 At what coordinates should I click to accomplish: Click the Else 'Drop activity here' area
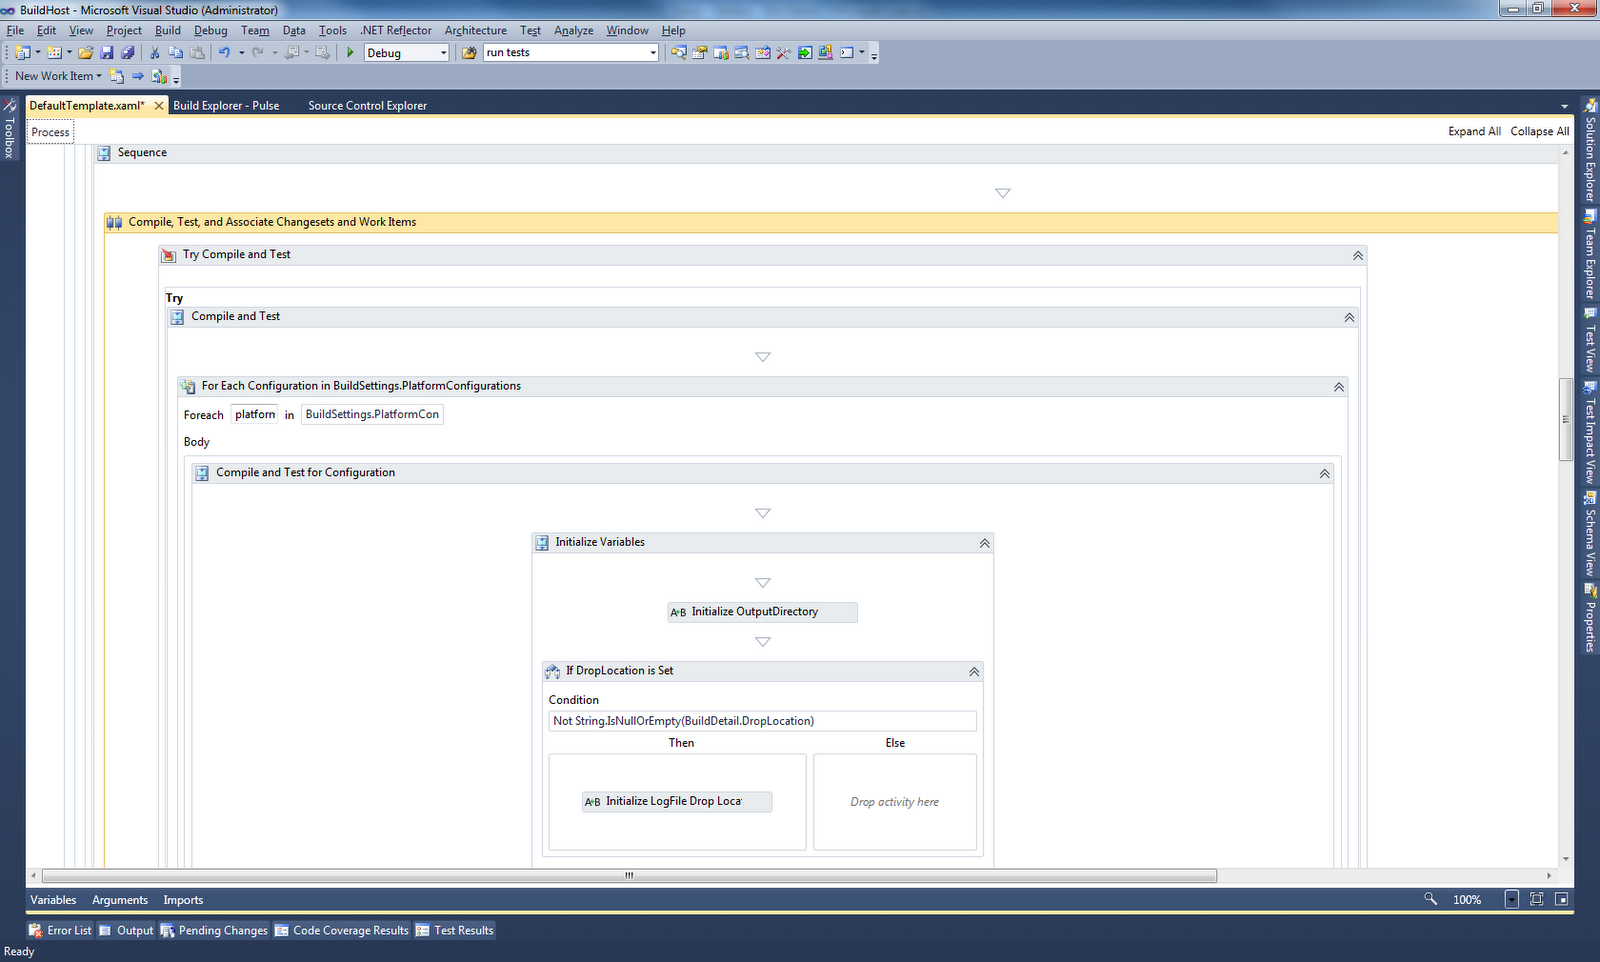tap(895, 802)
